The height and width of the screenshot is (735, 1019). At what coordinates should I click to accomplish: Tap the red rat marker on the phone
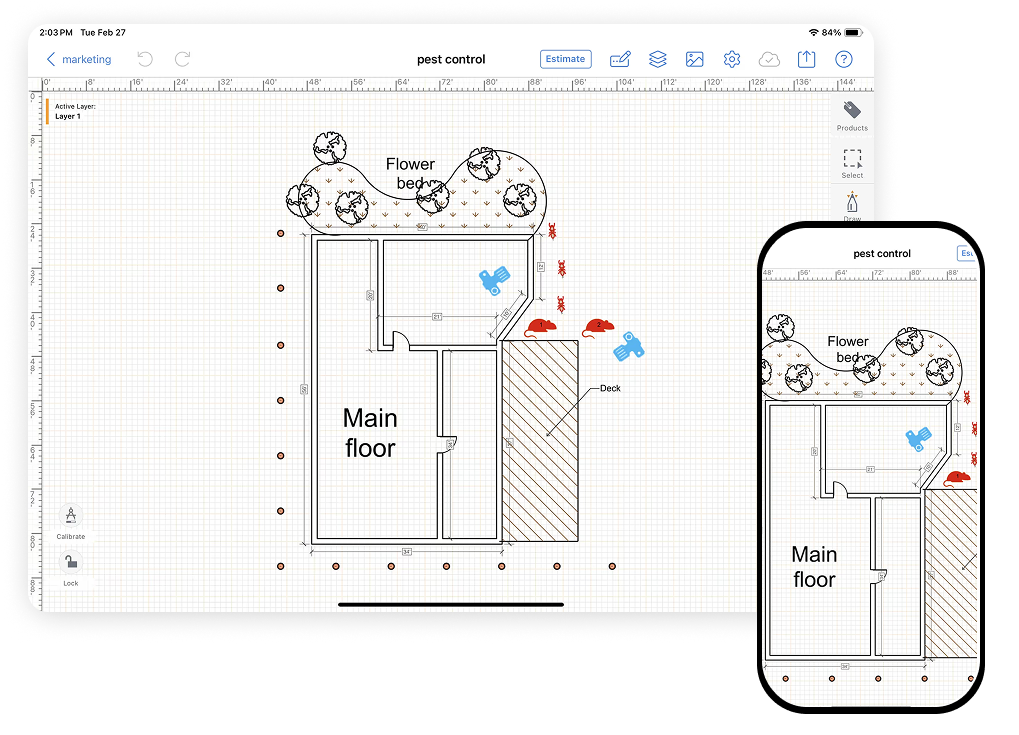click(x=957, y=480)
